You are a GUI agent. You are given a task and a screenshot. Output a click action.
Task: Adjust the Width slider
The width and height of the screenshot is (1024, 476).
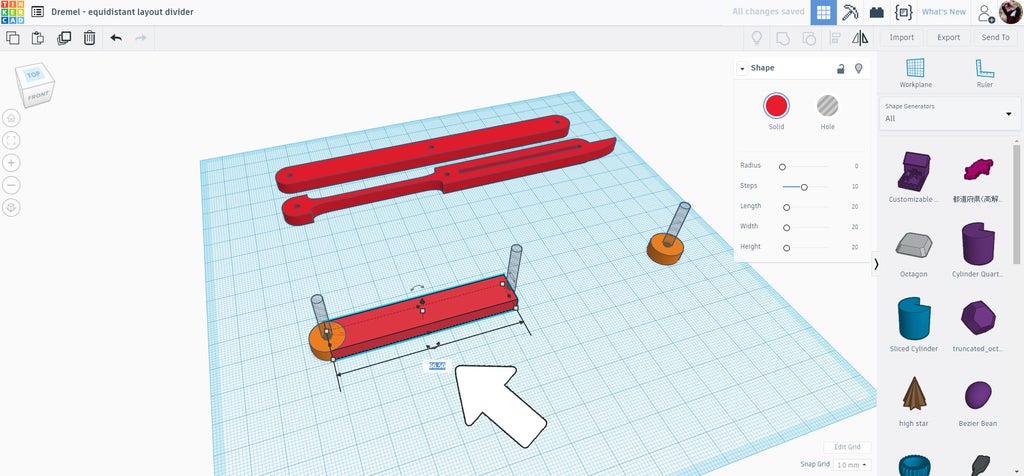[x=786, y=228]
